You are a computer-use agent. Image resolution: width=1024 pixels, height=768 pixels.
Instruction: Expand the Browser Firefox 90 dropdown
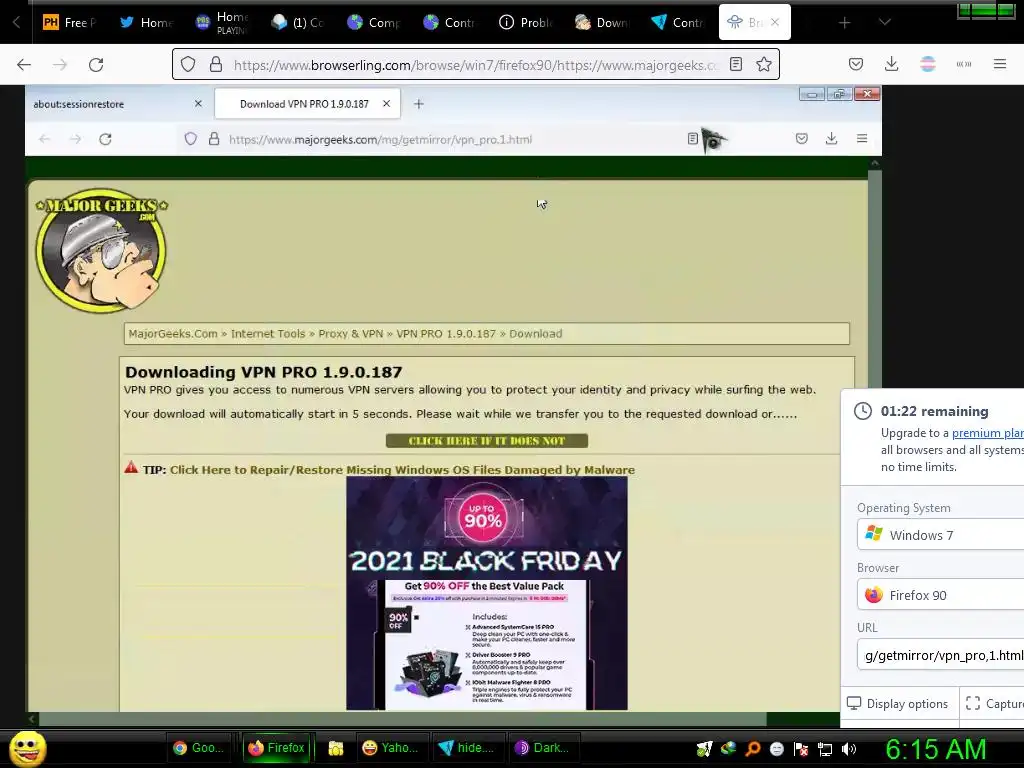pos(940,595)
